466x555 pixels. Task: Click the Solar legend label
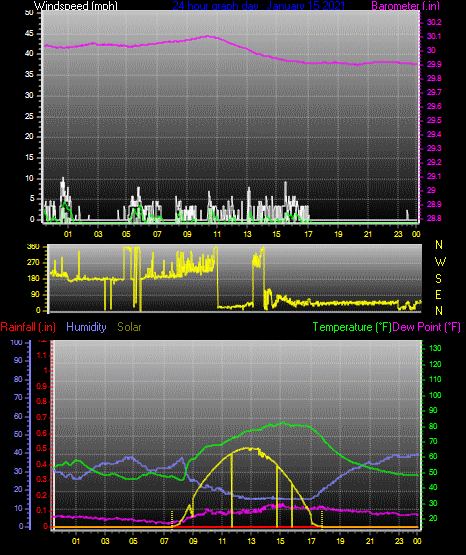[129, 327]
